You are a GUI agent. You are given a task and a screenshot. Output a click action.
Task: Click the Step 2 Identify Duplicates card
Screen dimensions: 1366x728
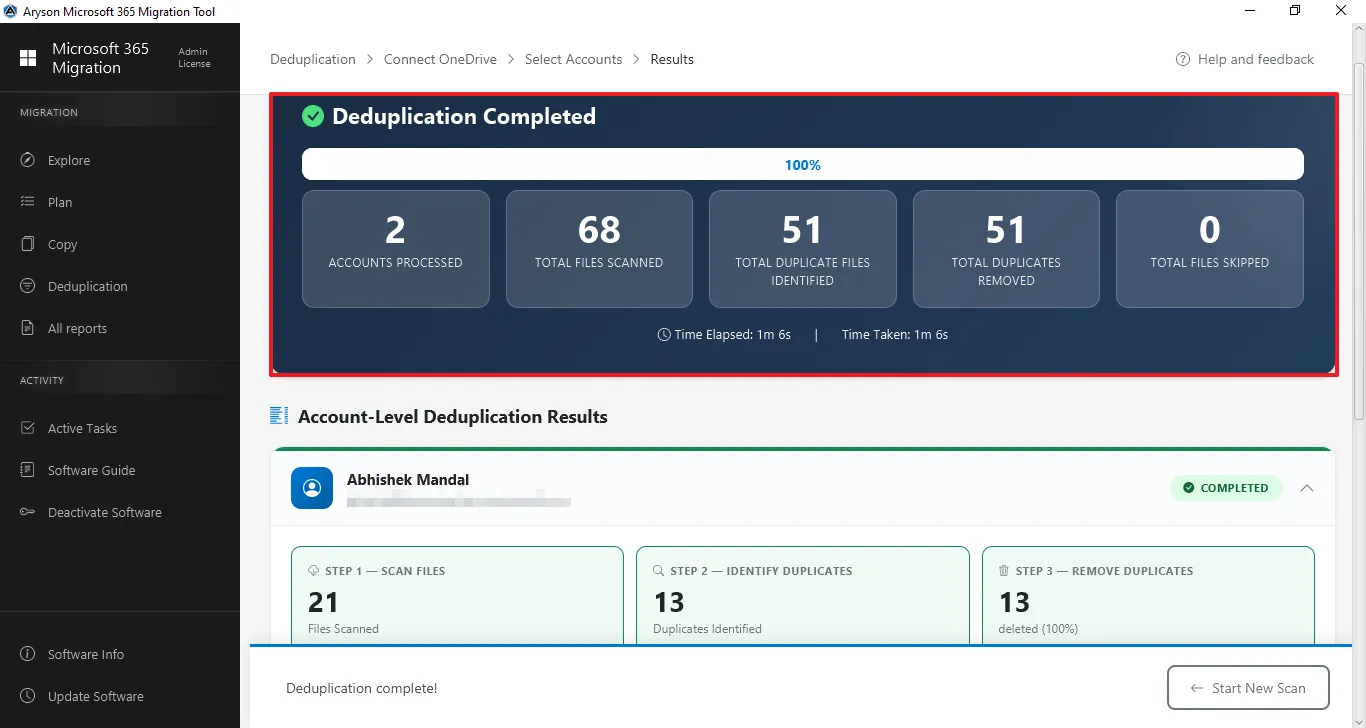(x=803, y=596)
